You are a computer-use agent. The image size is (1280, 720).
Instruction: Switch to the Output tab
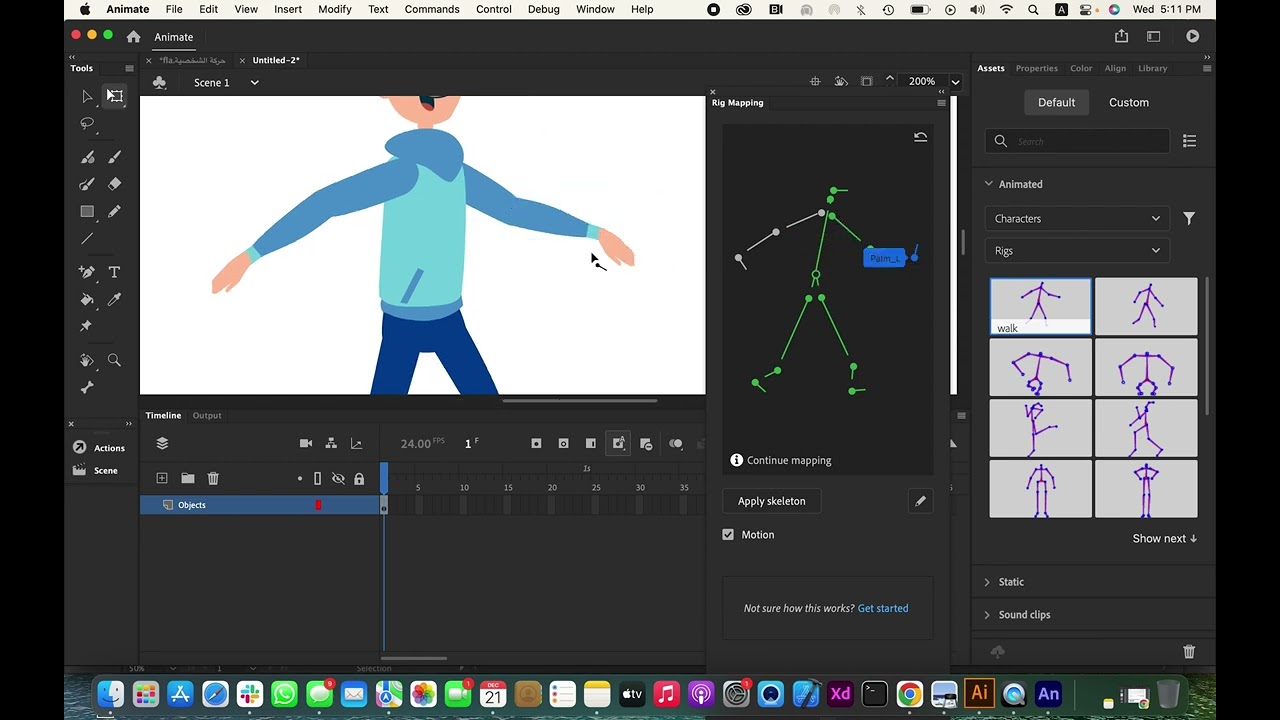pos(207,415)
